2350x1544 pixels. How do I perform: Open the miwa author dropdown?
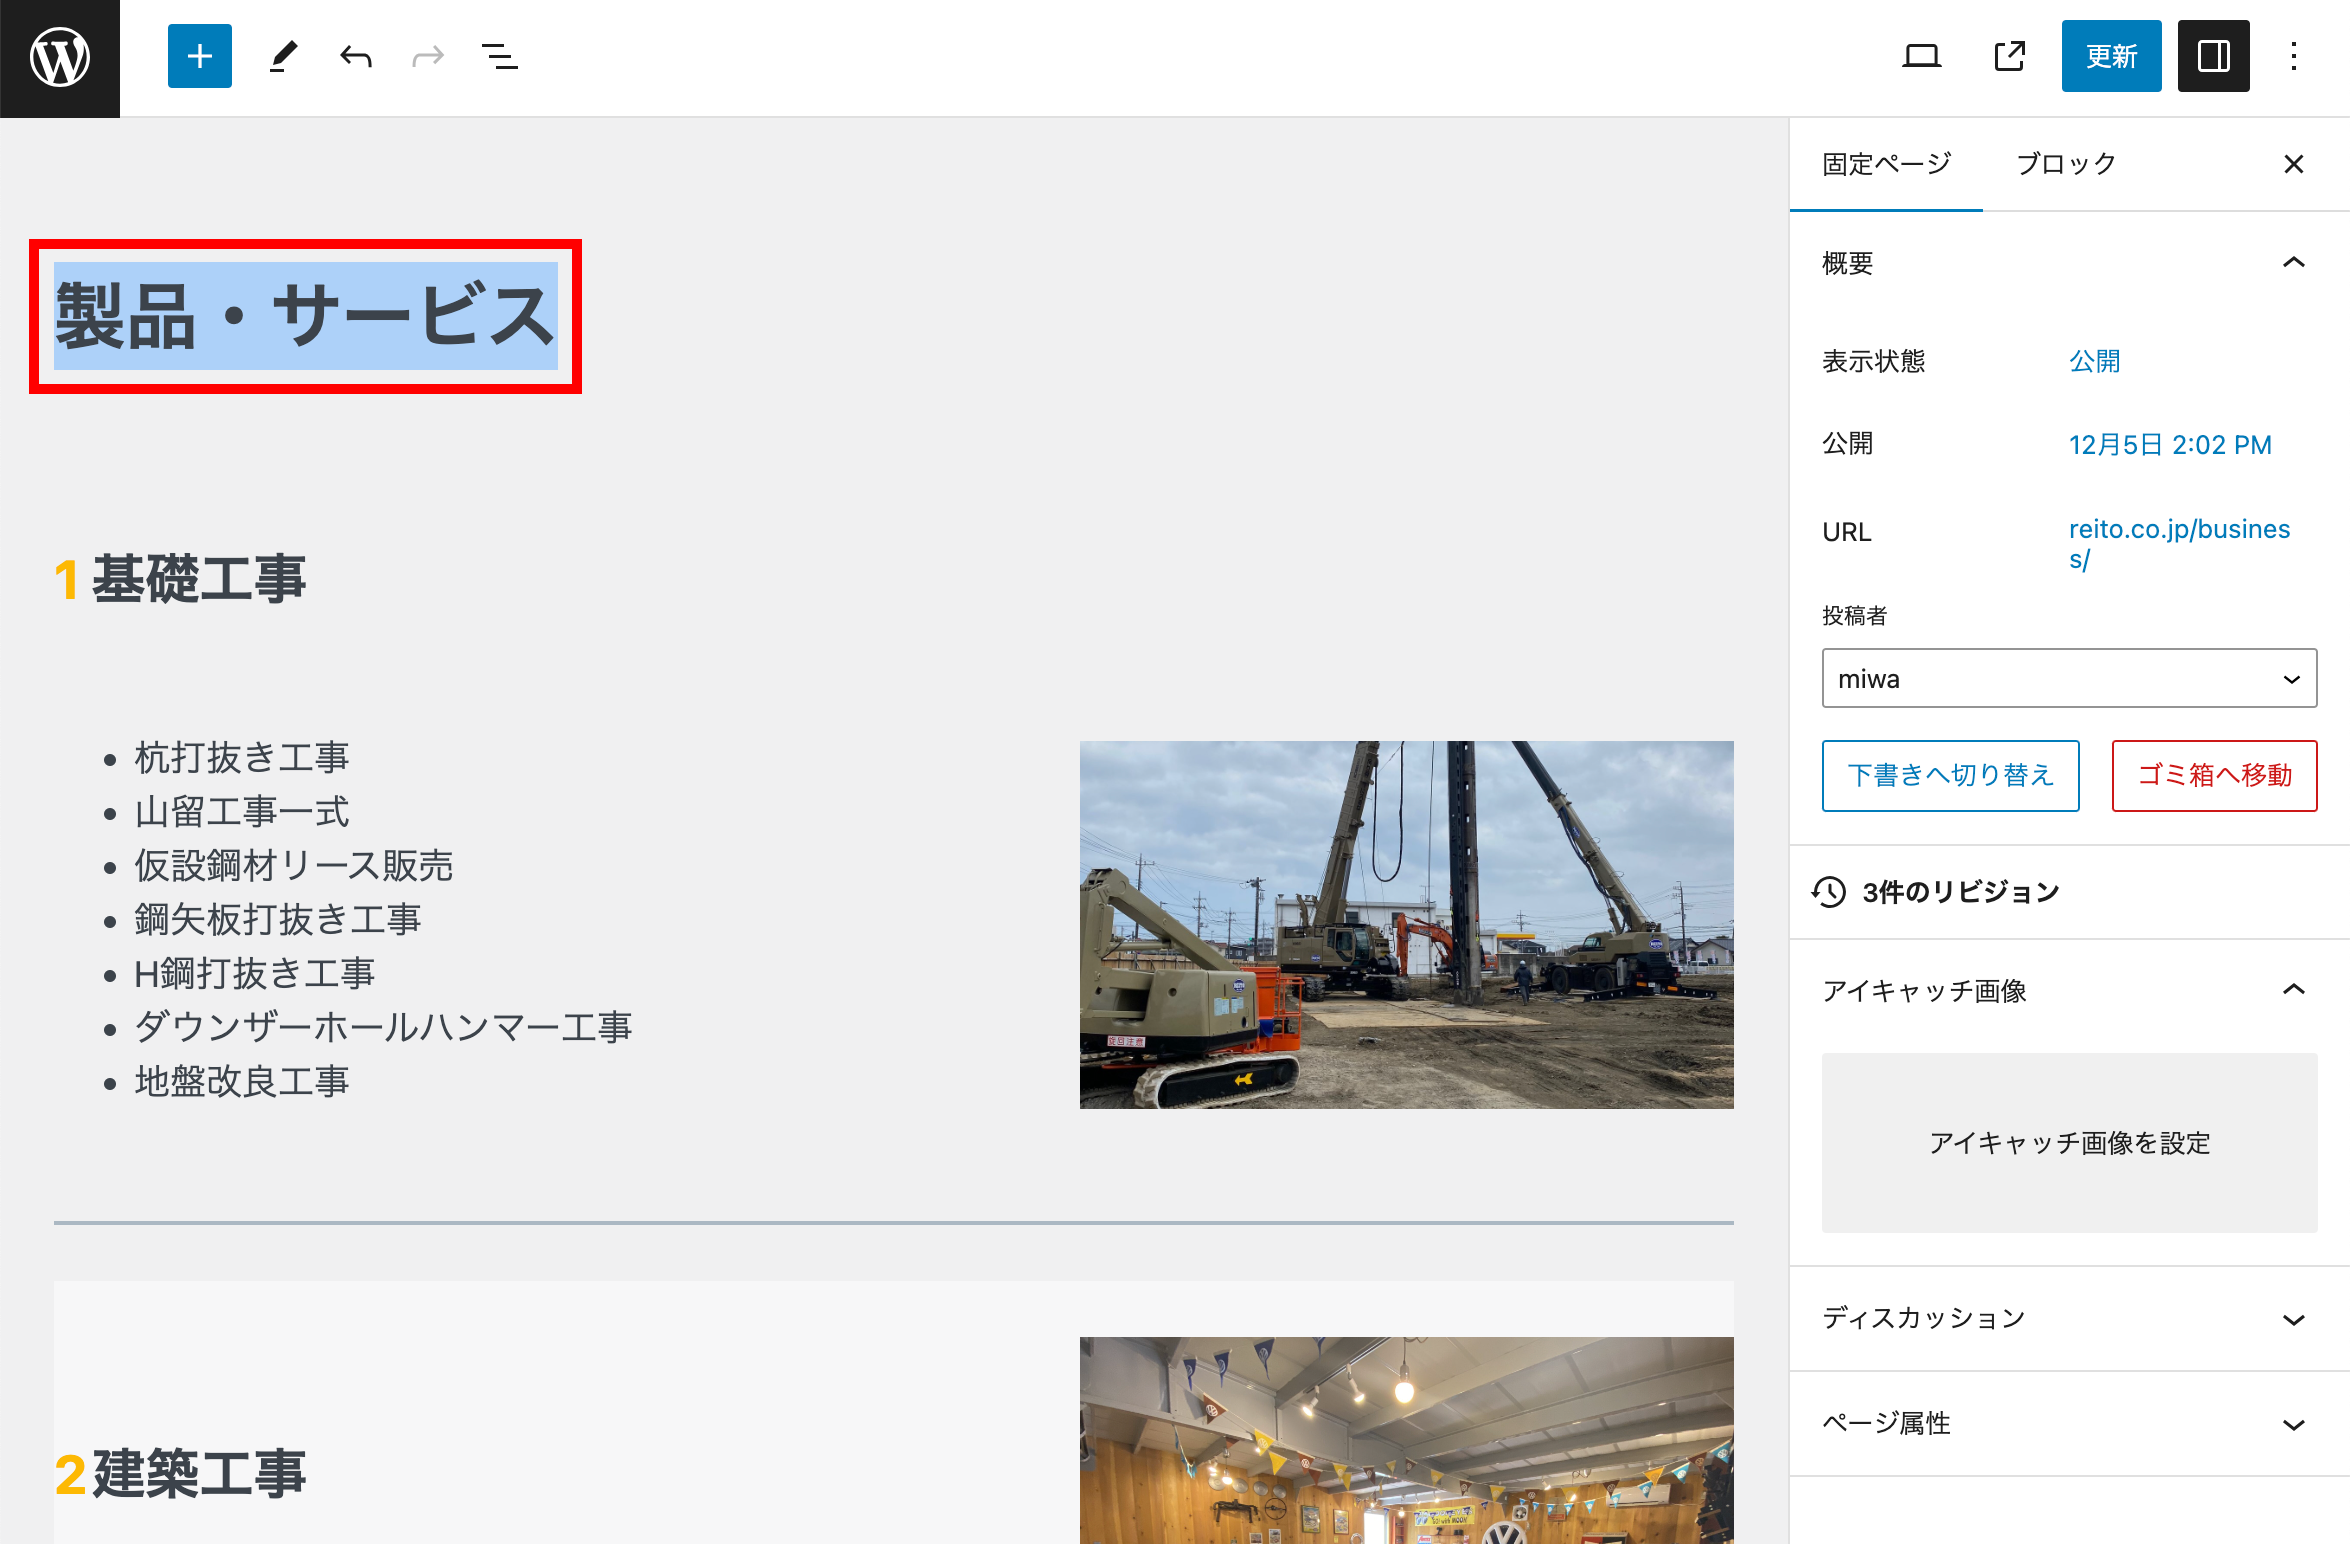pos(2068,678)
